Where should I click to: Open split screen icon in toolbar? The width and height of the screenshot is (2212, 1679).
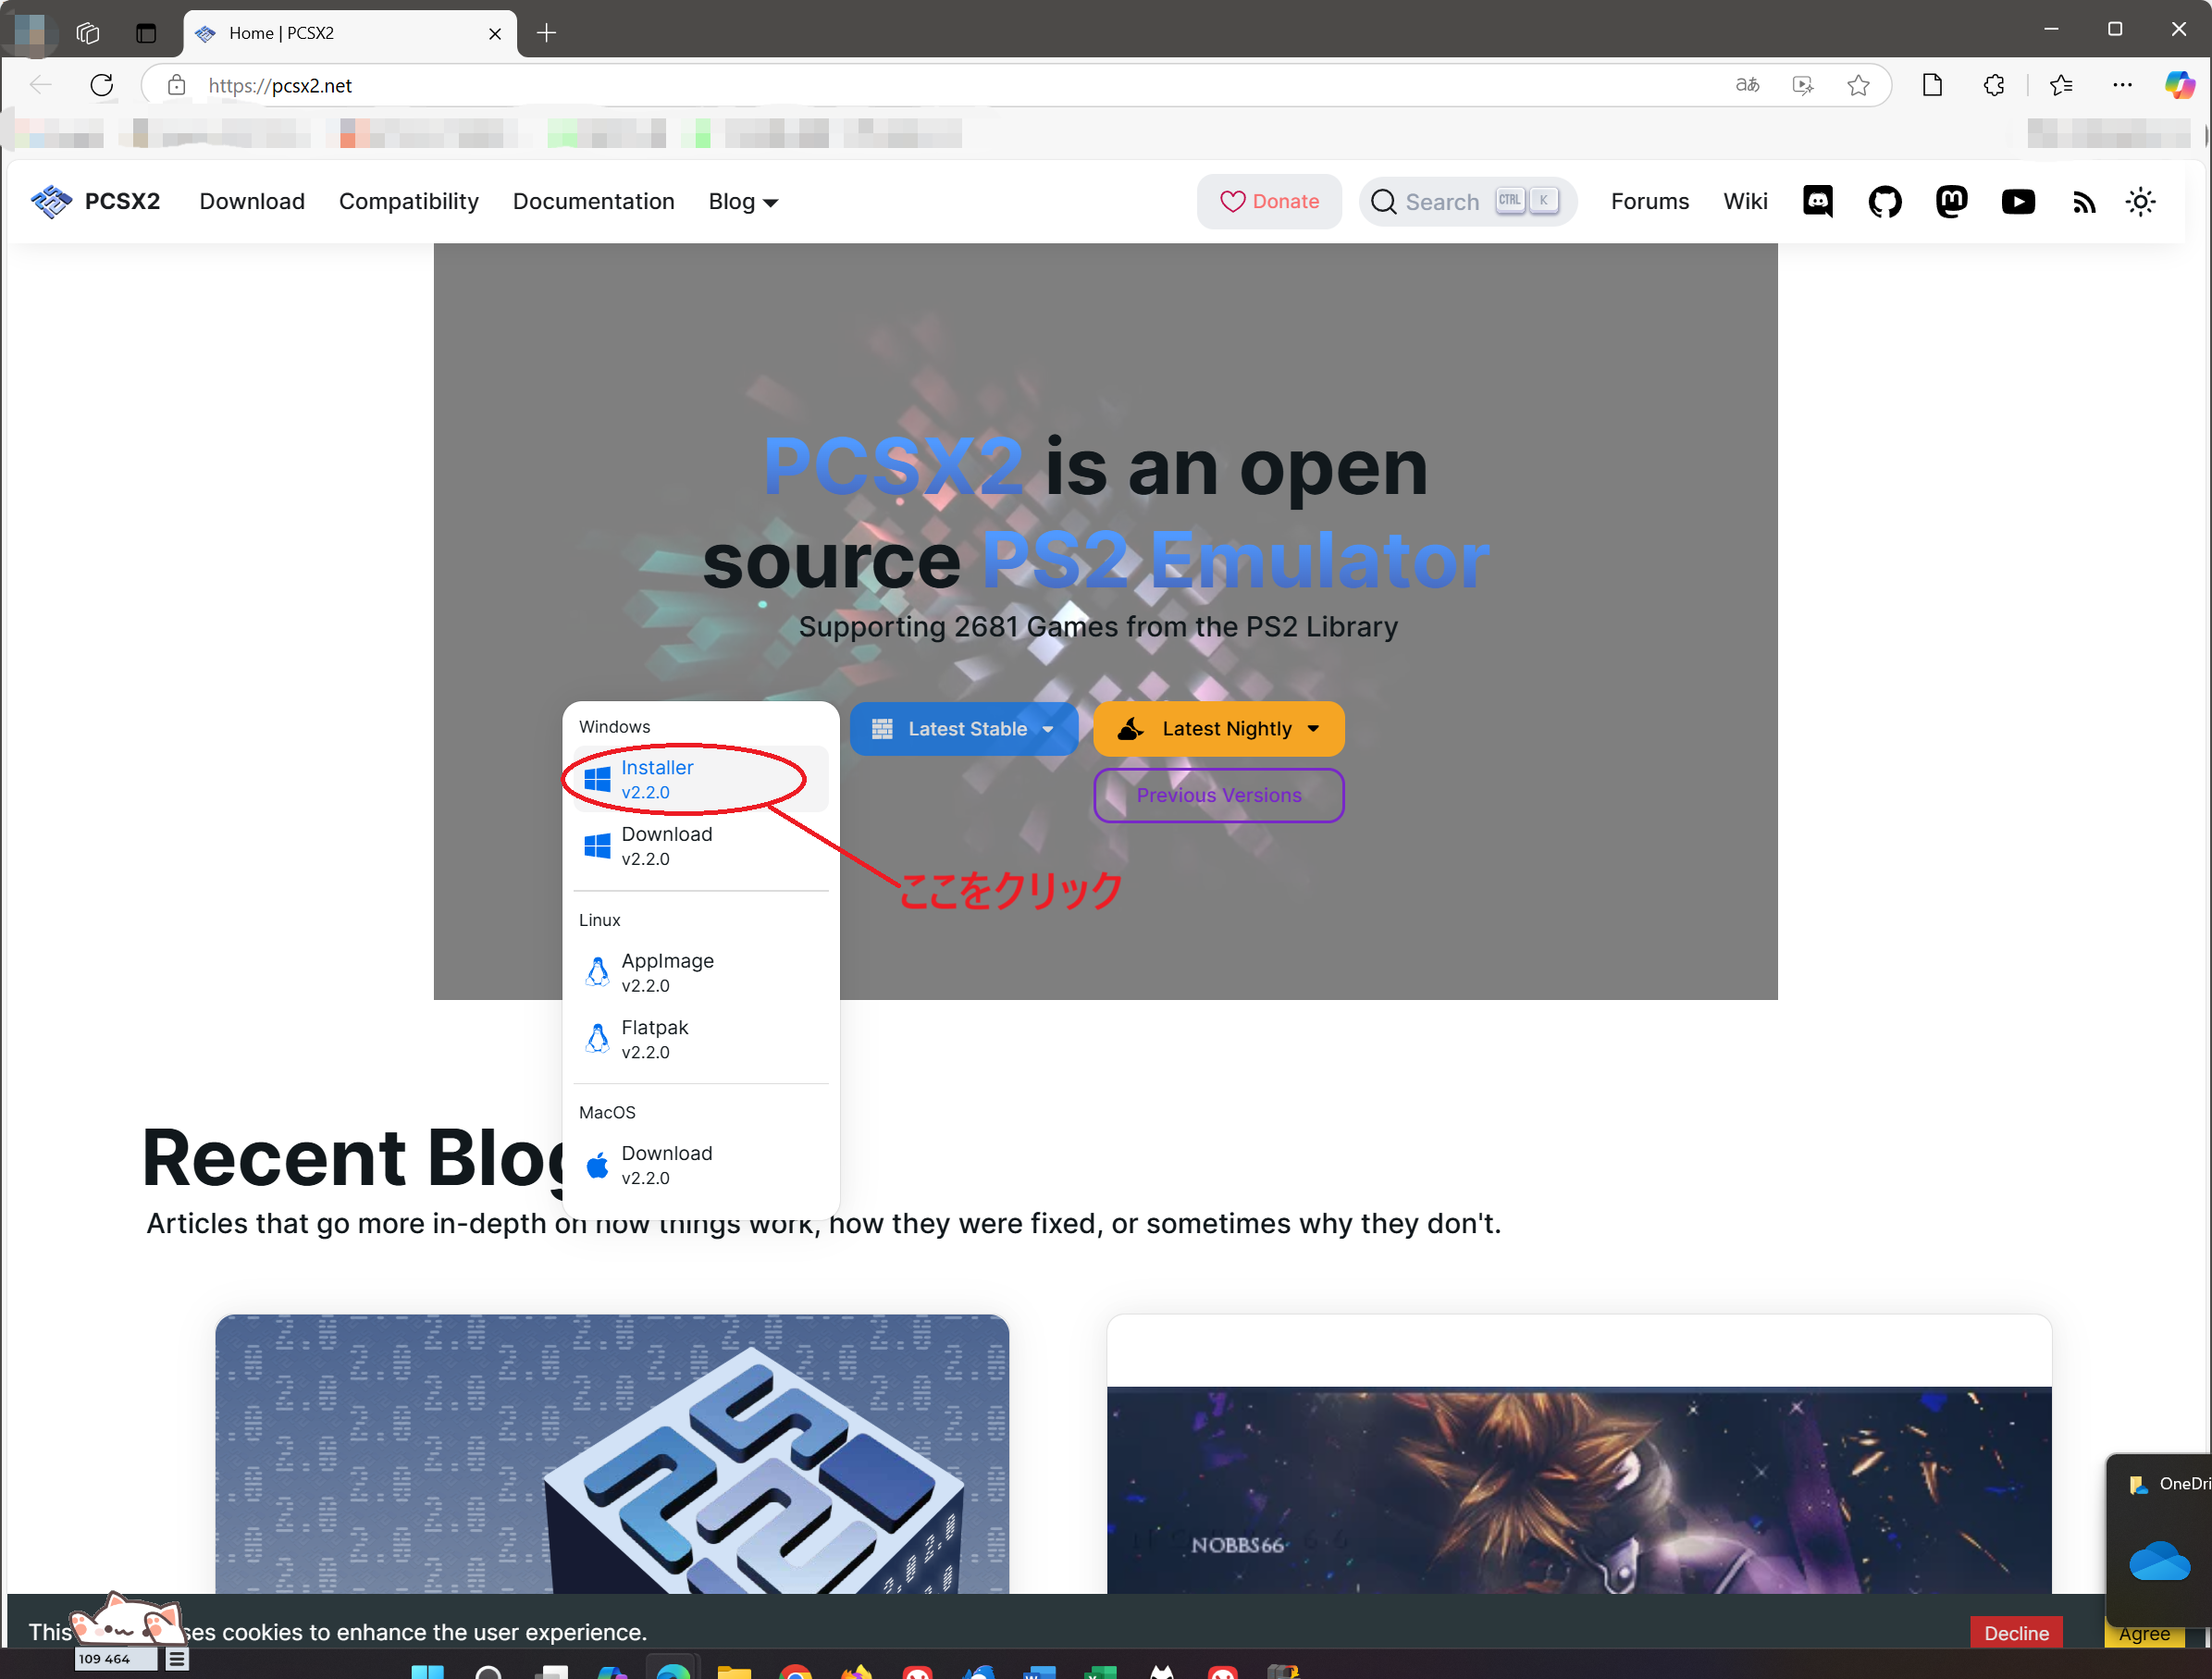pos(1932,86)
